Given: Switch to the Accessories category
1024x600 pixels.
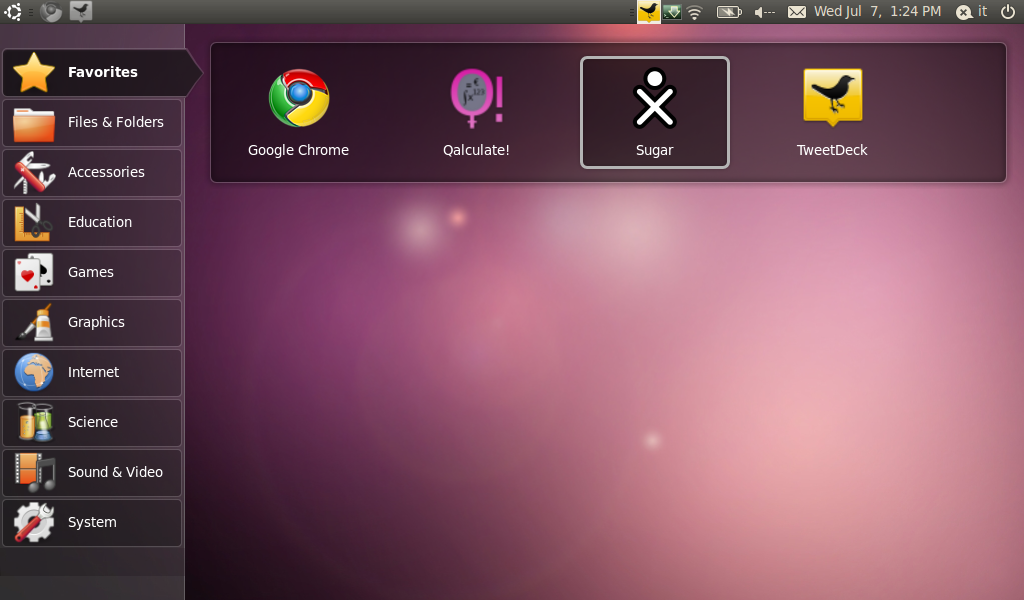Looking at the screenshot, I should pyautogui.click(x=92, y=172).
